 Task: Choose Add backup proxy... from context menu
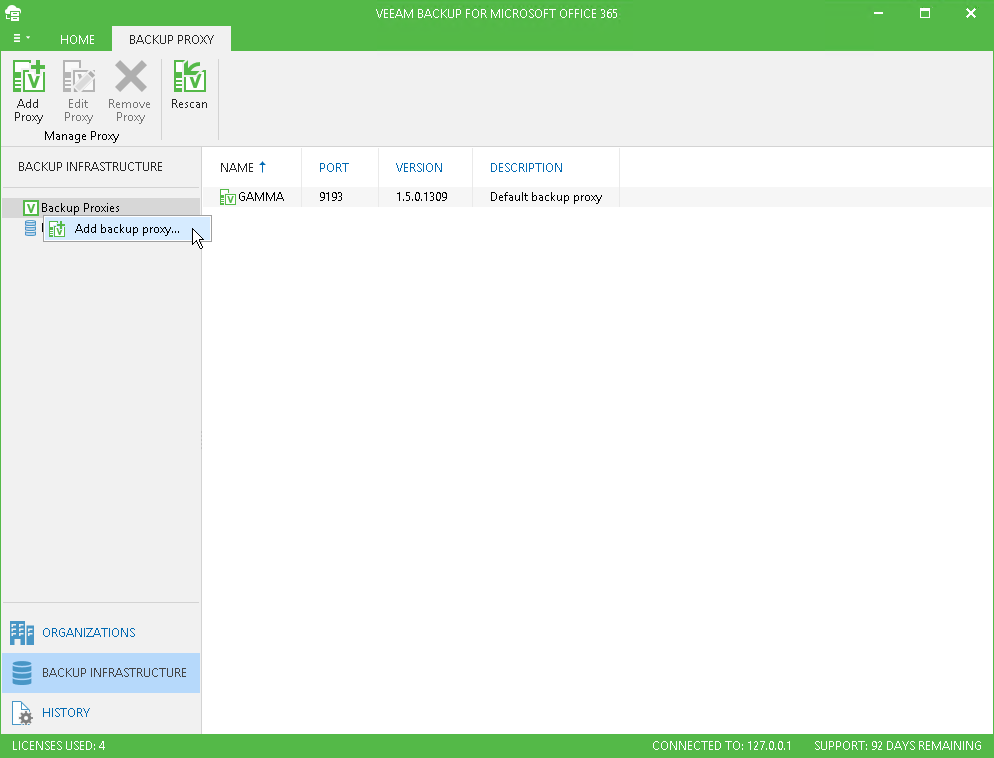tap(127, 229)
